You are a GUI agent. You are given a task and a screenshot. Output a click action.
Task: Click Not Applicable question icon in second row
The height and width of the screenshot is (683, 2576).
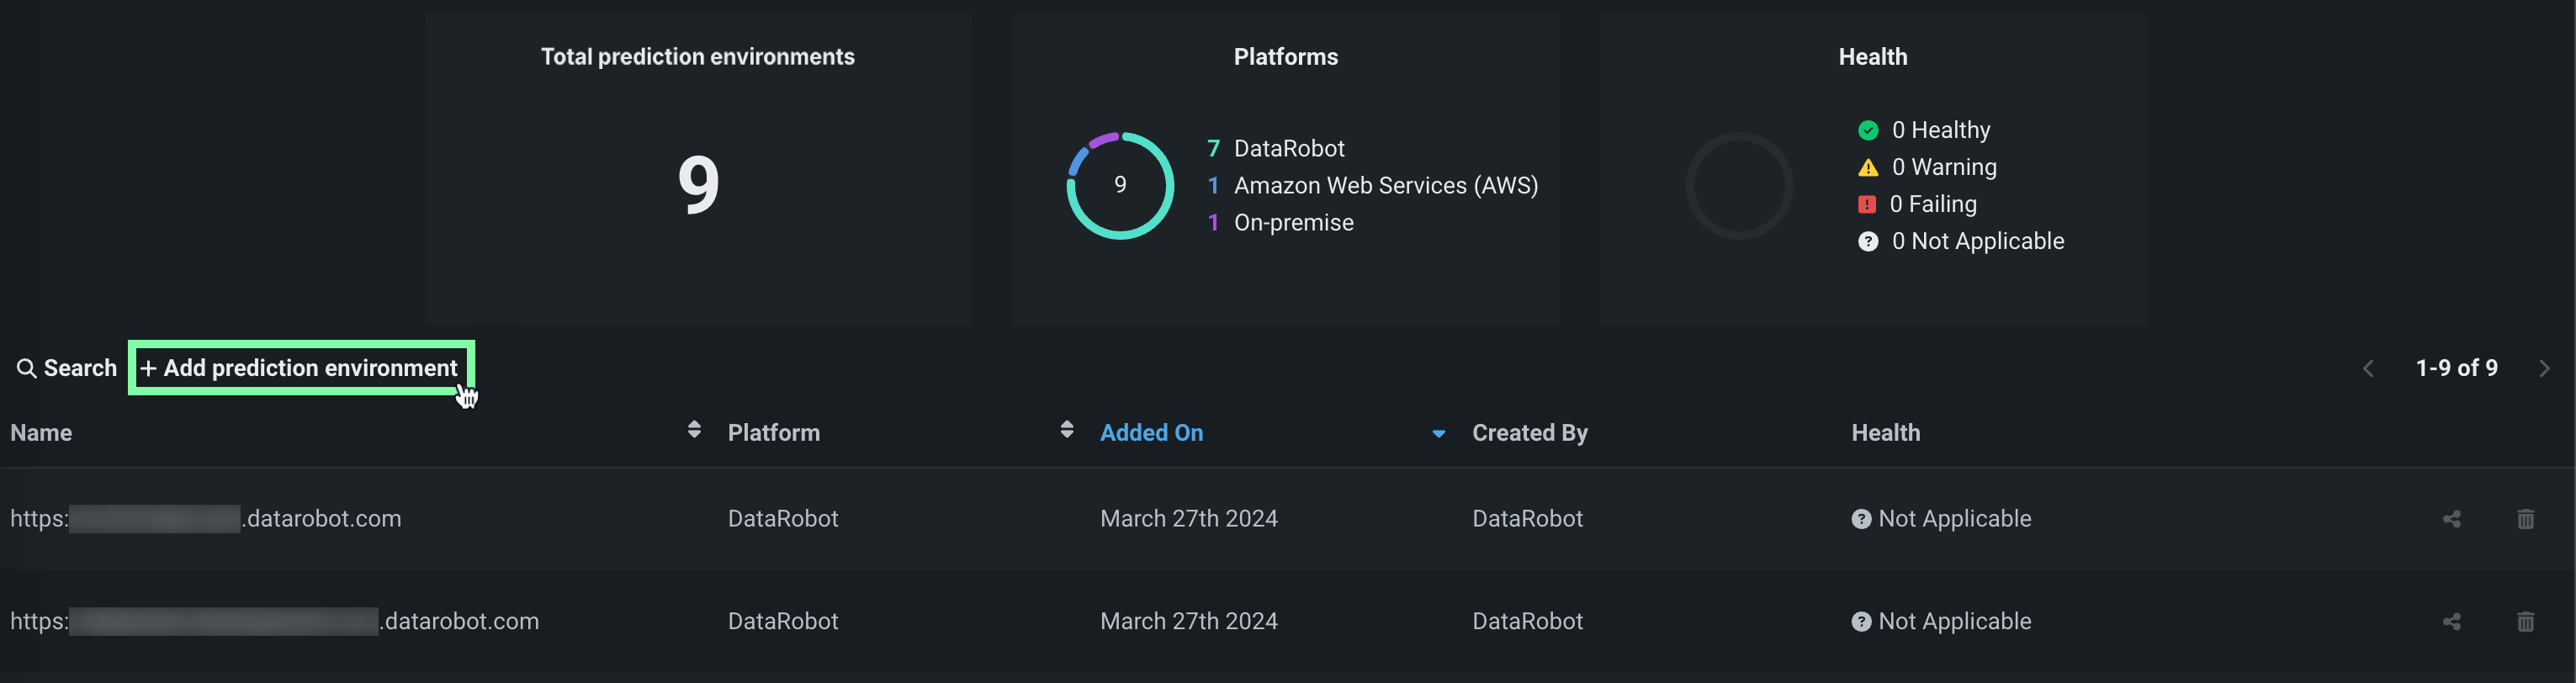pyautogui.click(x=1860, y=622)
